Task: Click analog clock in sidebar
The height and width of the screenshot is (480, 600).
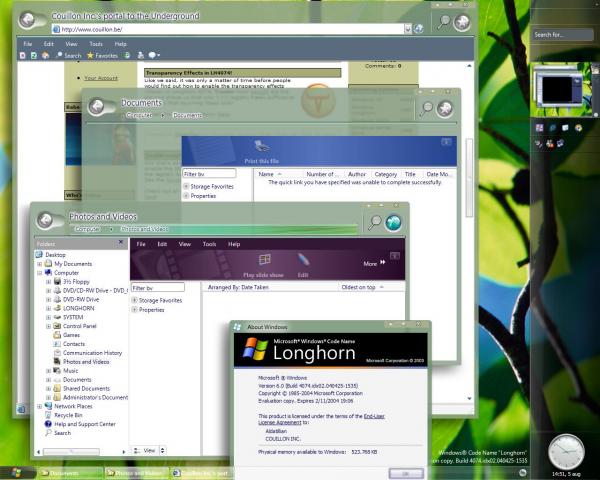Action: (x=566, y=452)
